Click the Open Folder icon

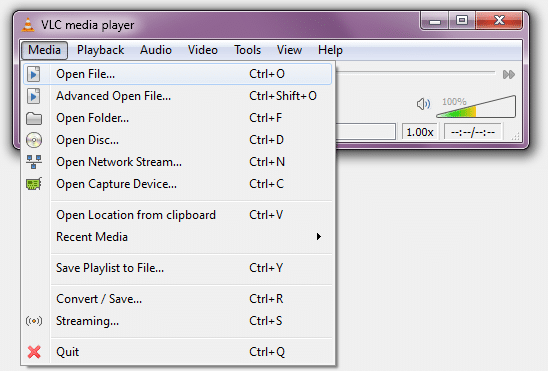(x=34, y=118)
